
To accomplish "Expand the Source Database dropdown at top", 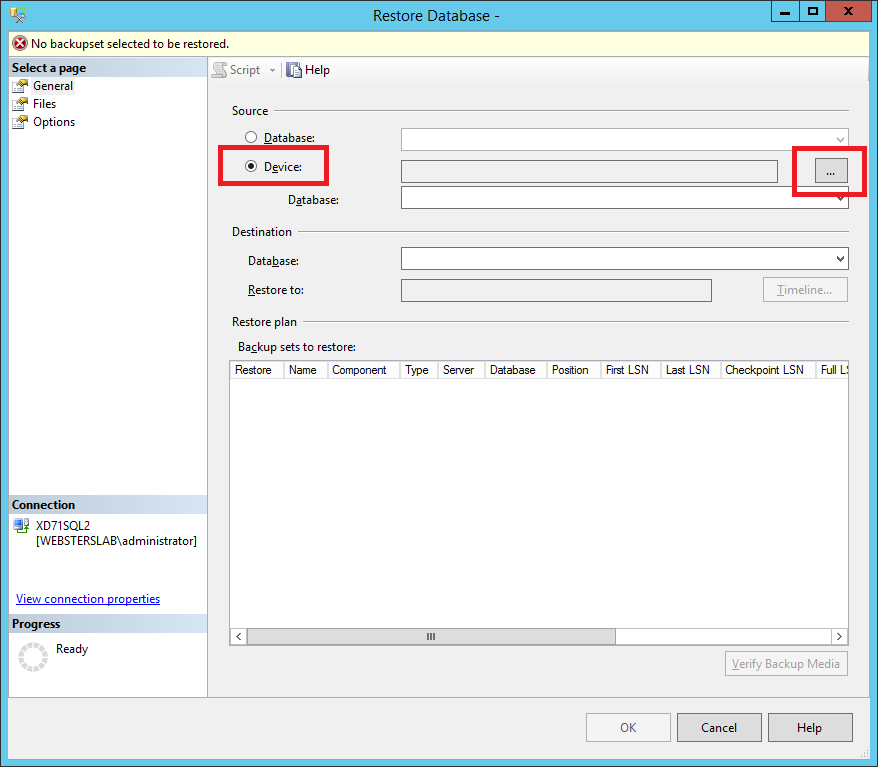I will click(839, 139).
